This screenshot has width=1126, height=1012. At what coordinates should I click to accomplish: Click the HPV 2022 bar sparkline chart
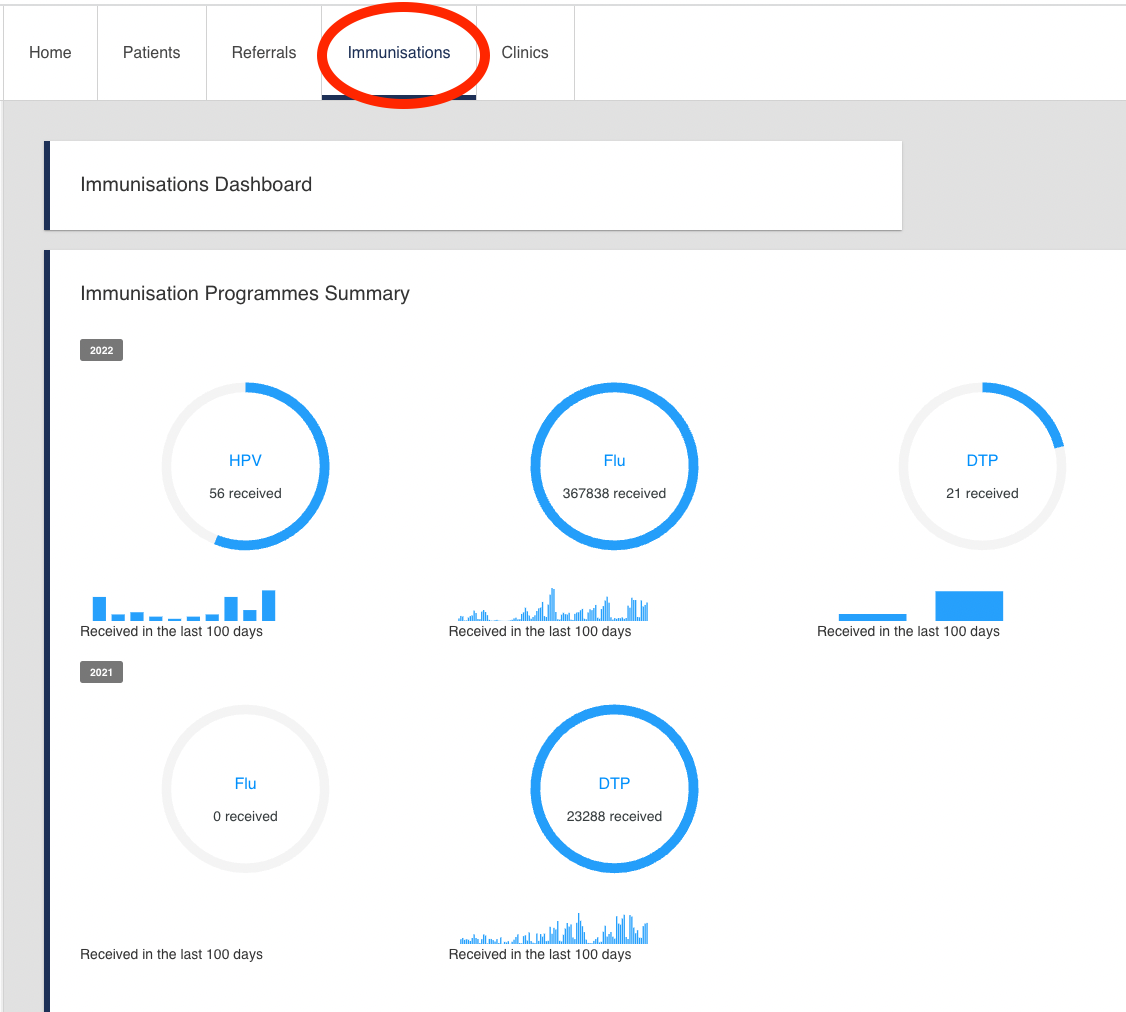(x=183, y=607)
